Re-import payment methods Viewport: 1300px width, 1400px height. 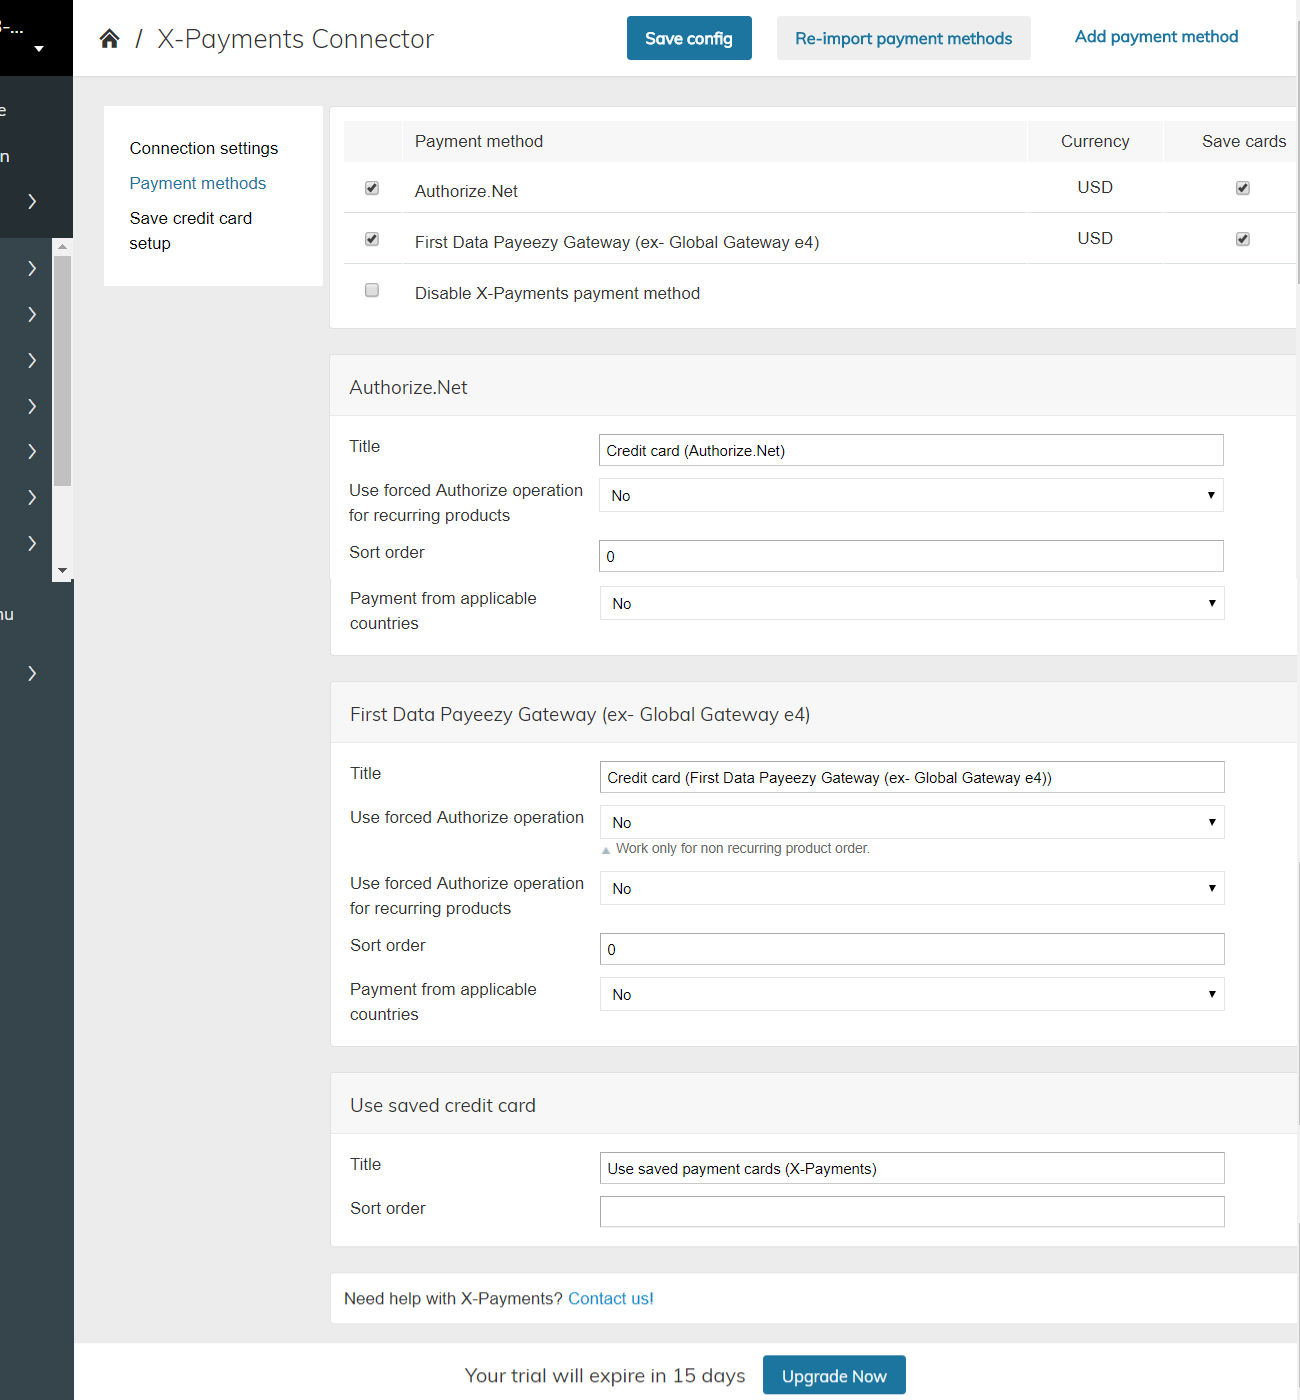pyautogui.click(x=903, y=38)
